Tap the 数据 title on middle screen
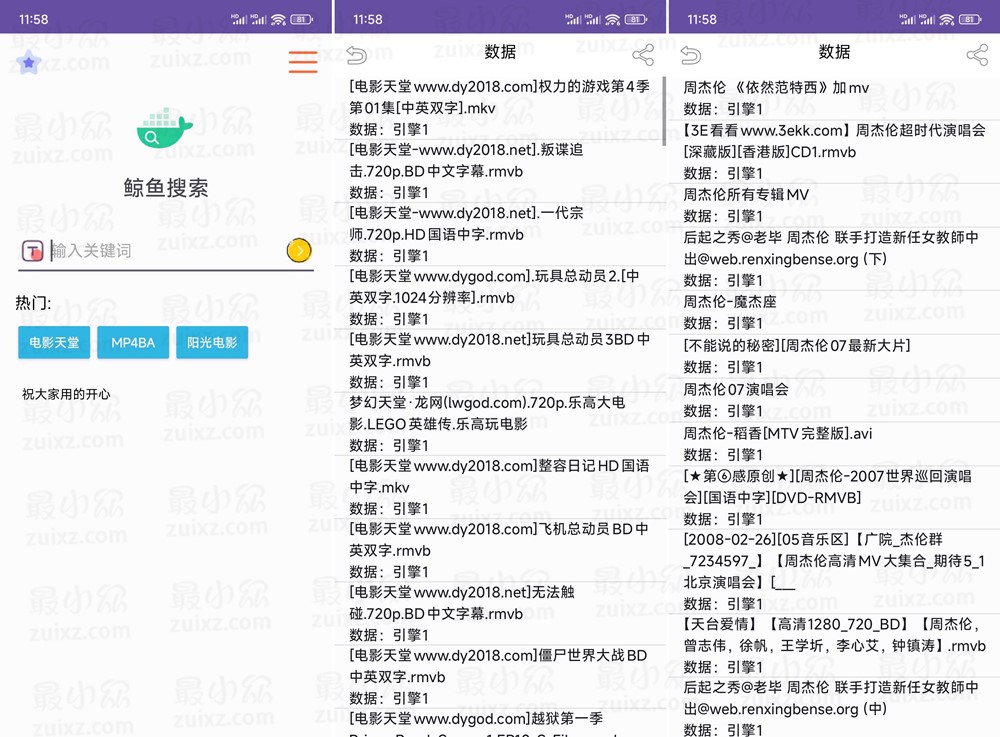The height and width of the screenshot is (737, 1000). coord(500,52)
